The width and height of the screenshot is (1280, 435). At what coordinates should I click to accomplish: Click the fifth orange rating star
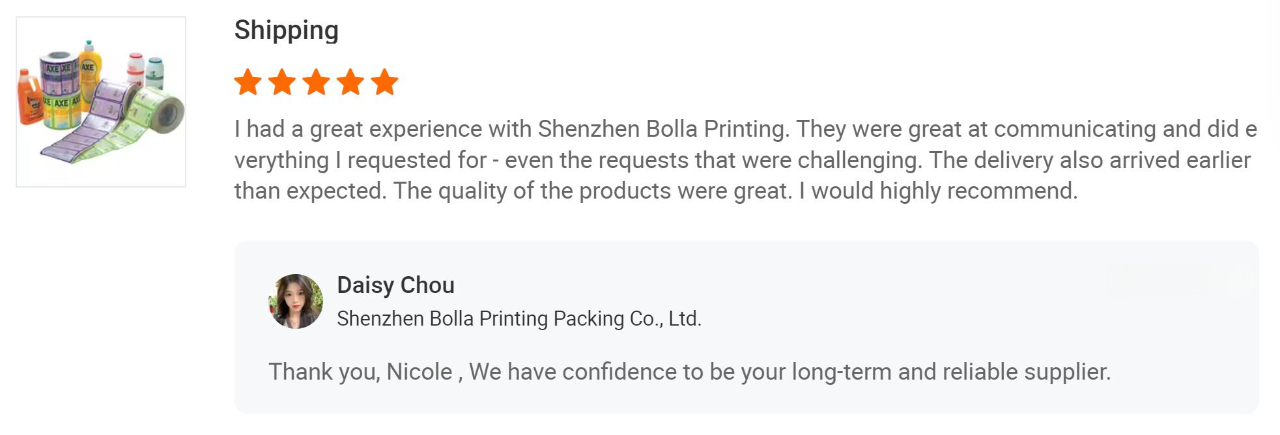(384, 82)
